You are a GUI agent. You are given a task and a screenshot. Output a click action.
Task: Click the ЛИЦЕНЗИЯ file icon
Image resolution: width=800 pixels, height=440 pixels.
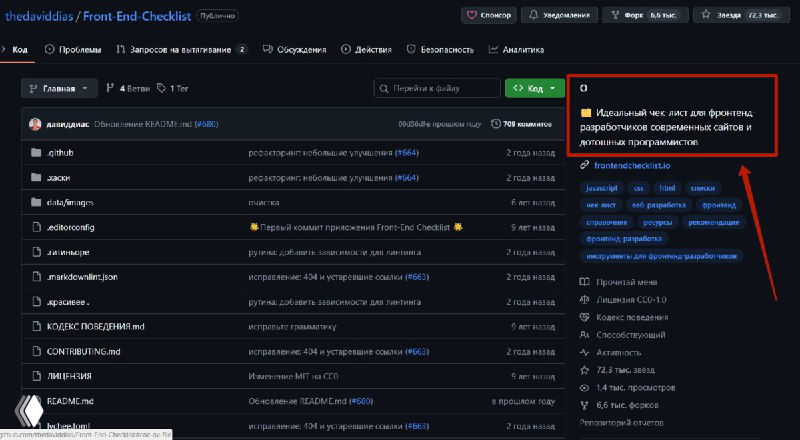coord(36,376)
